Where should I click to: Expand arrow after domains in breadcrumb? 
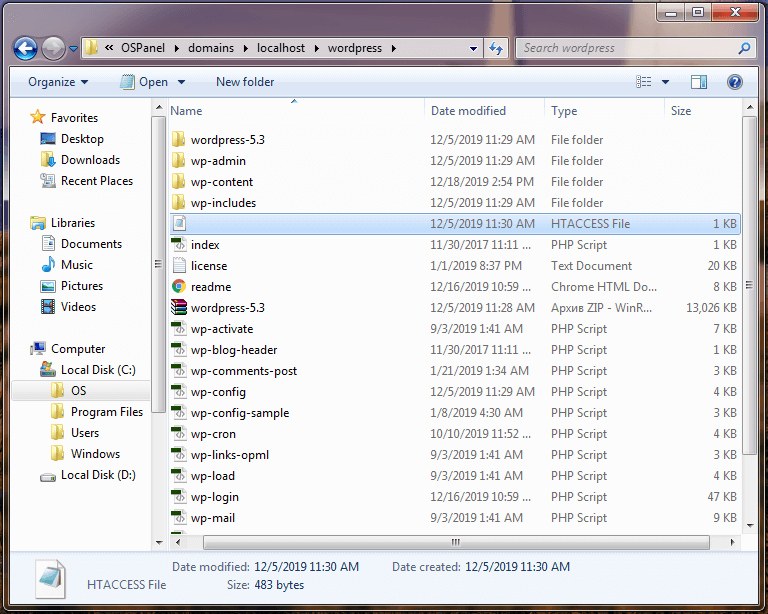[x=245, y=48]
